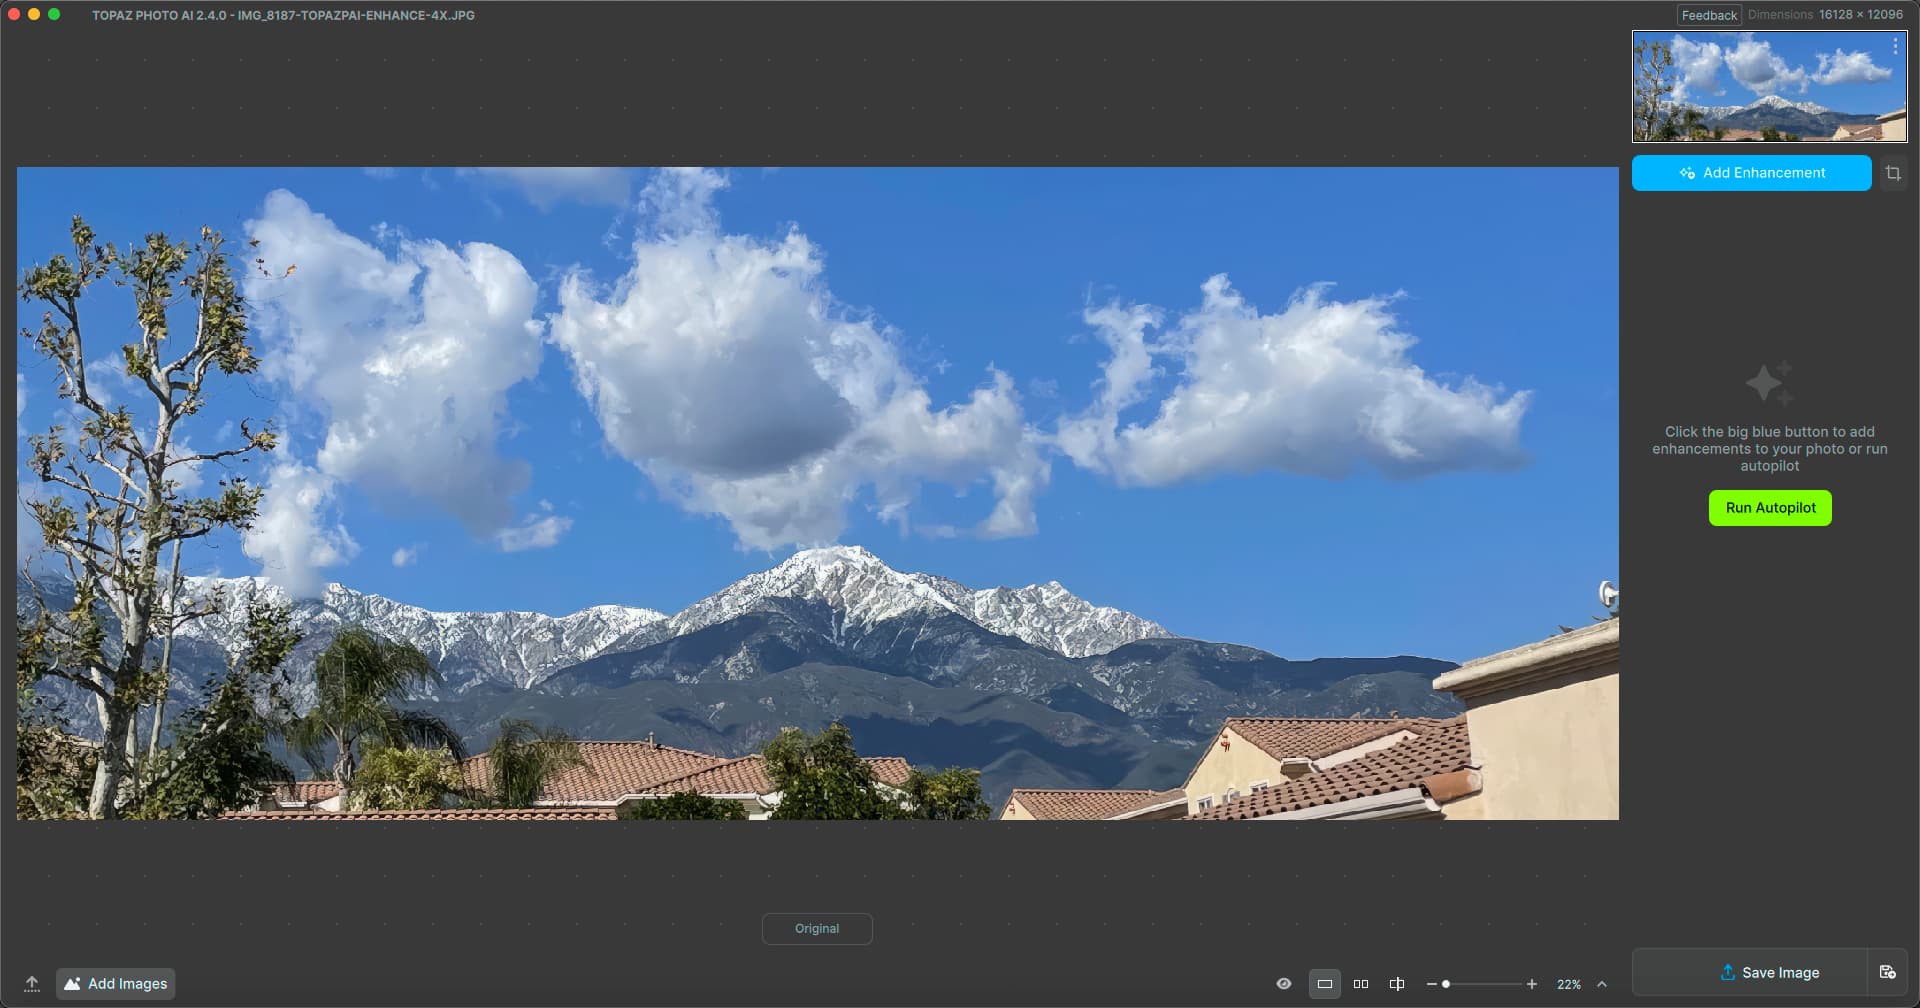Image resolution: width=1920 pixels, height=1008 pixels.
Task: Open the 22% zoom level dropdown
Action: [1569, 984]
